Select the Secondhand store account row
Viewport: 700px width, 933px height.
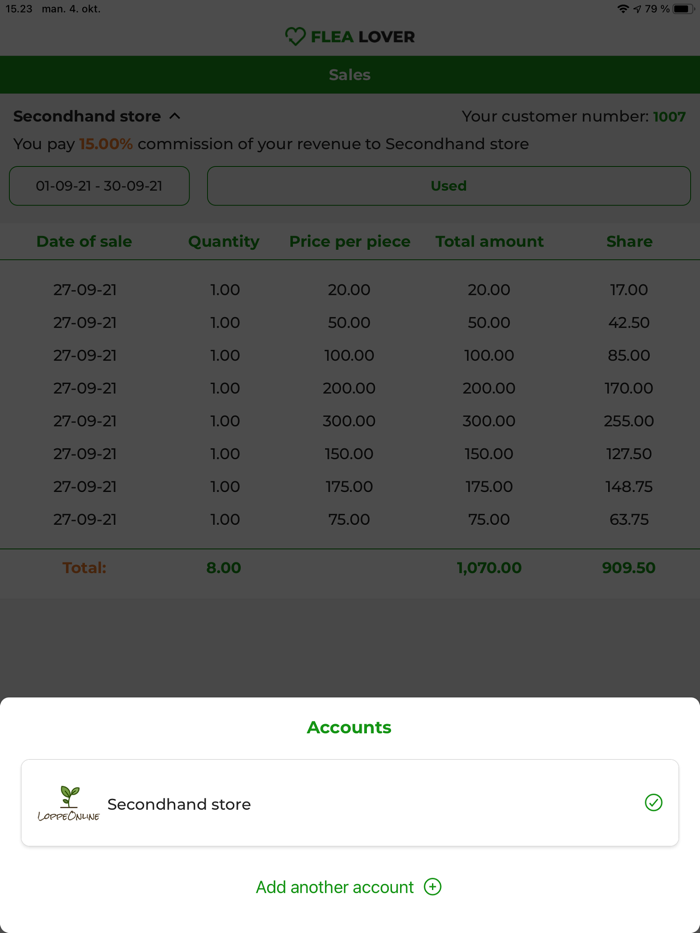coord(349,803)
